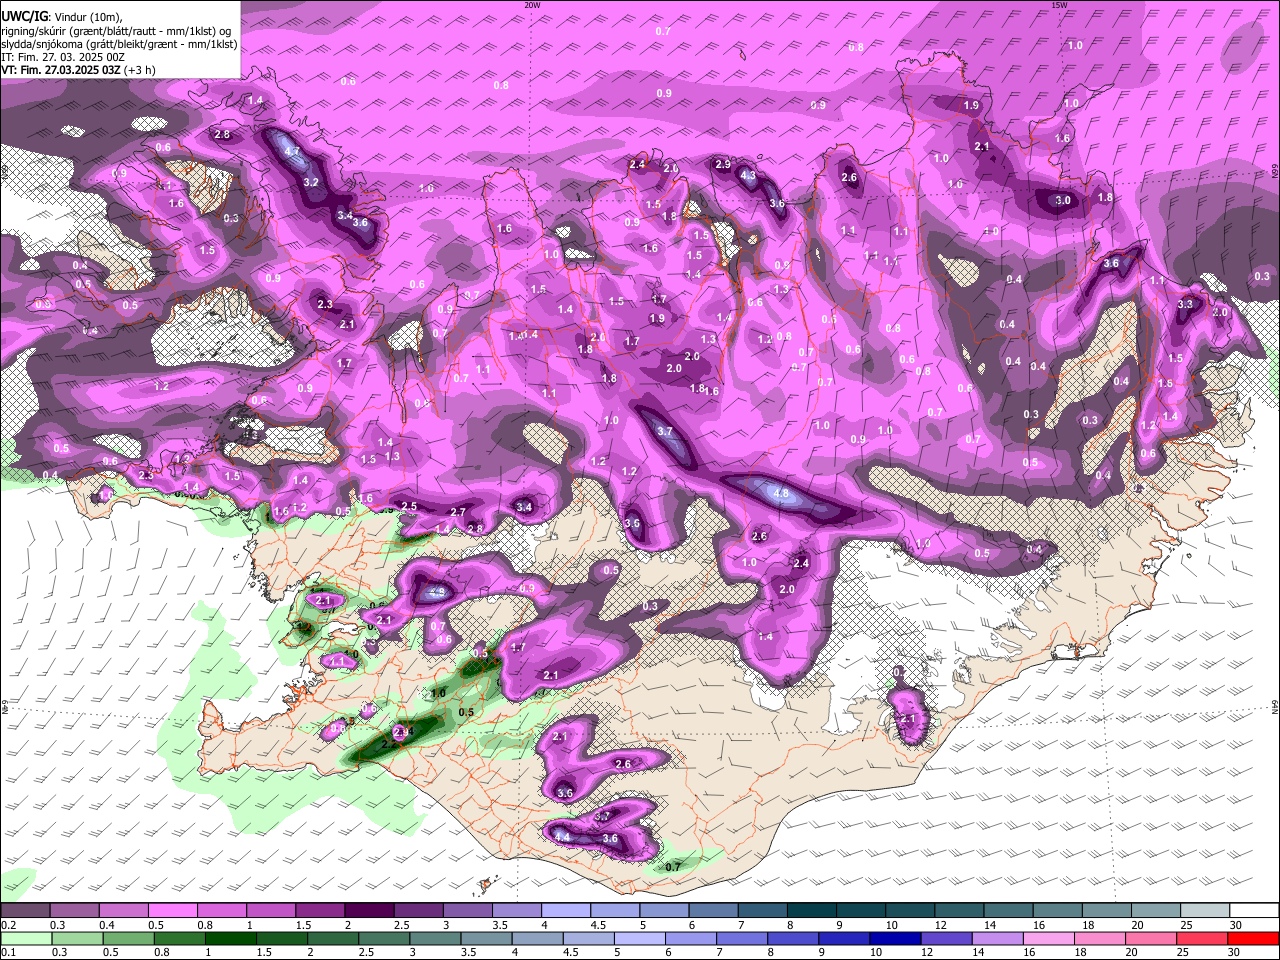Click the '66N' latitude label on right edge
Screen dimensions: 1280x960
click(1275, 172)
